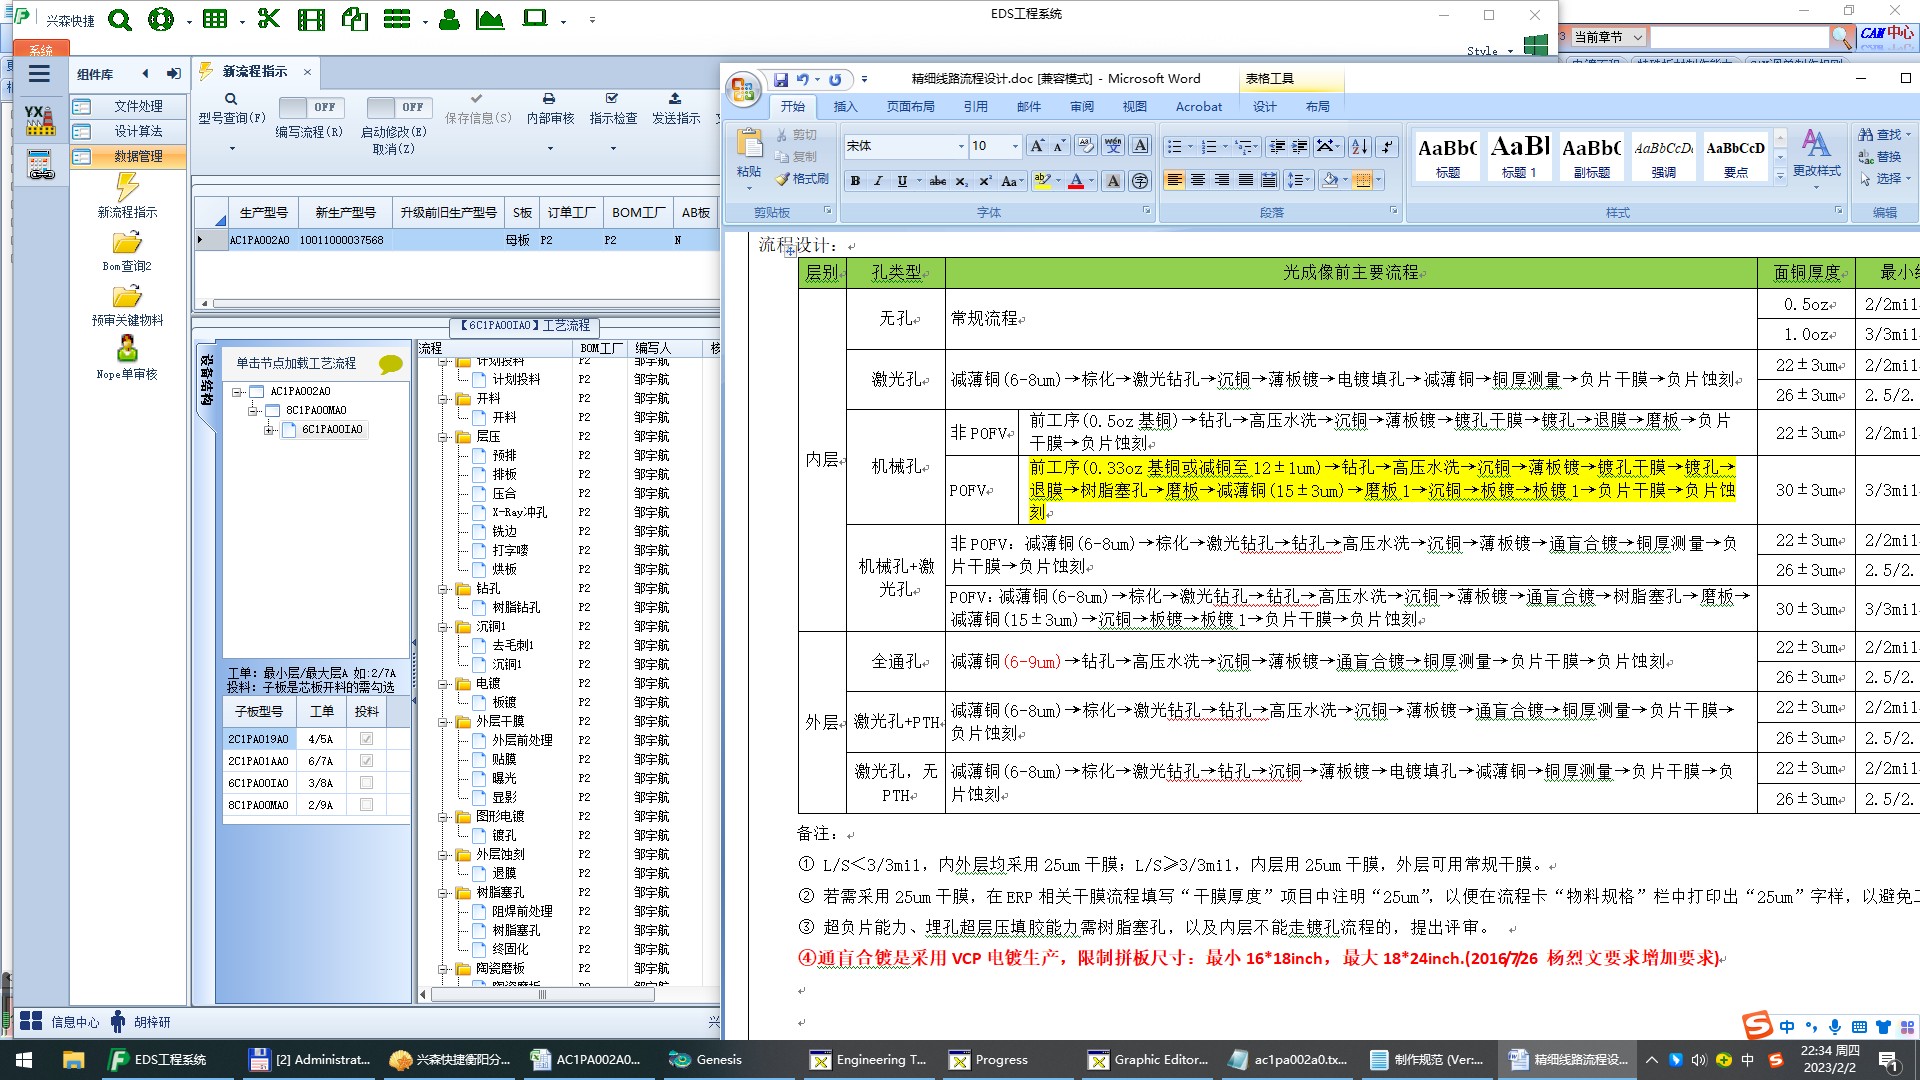Click the 内部审核 printer icon
Image resolution: width=1920 pixels, height=1080 pixels.
coord(549,99)
